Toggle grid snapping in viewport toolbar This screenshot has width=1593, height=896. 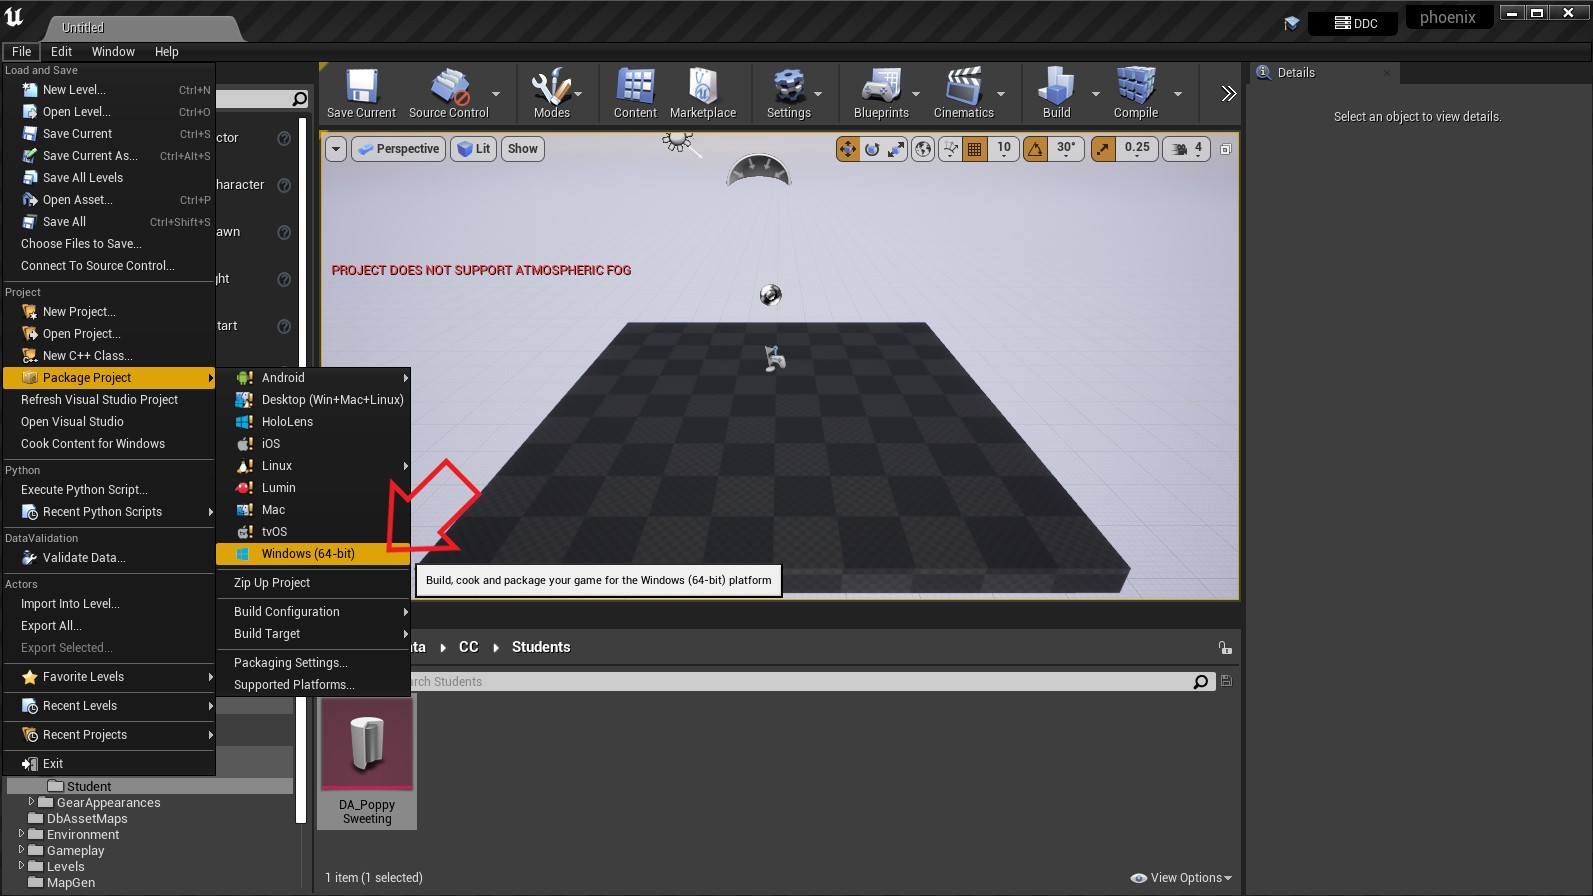(x=975, y=149)
